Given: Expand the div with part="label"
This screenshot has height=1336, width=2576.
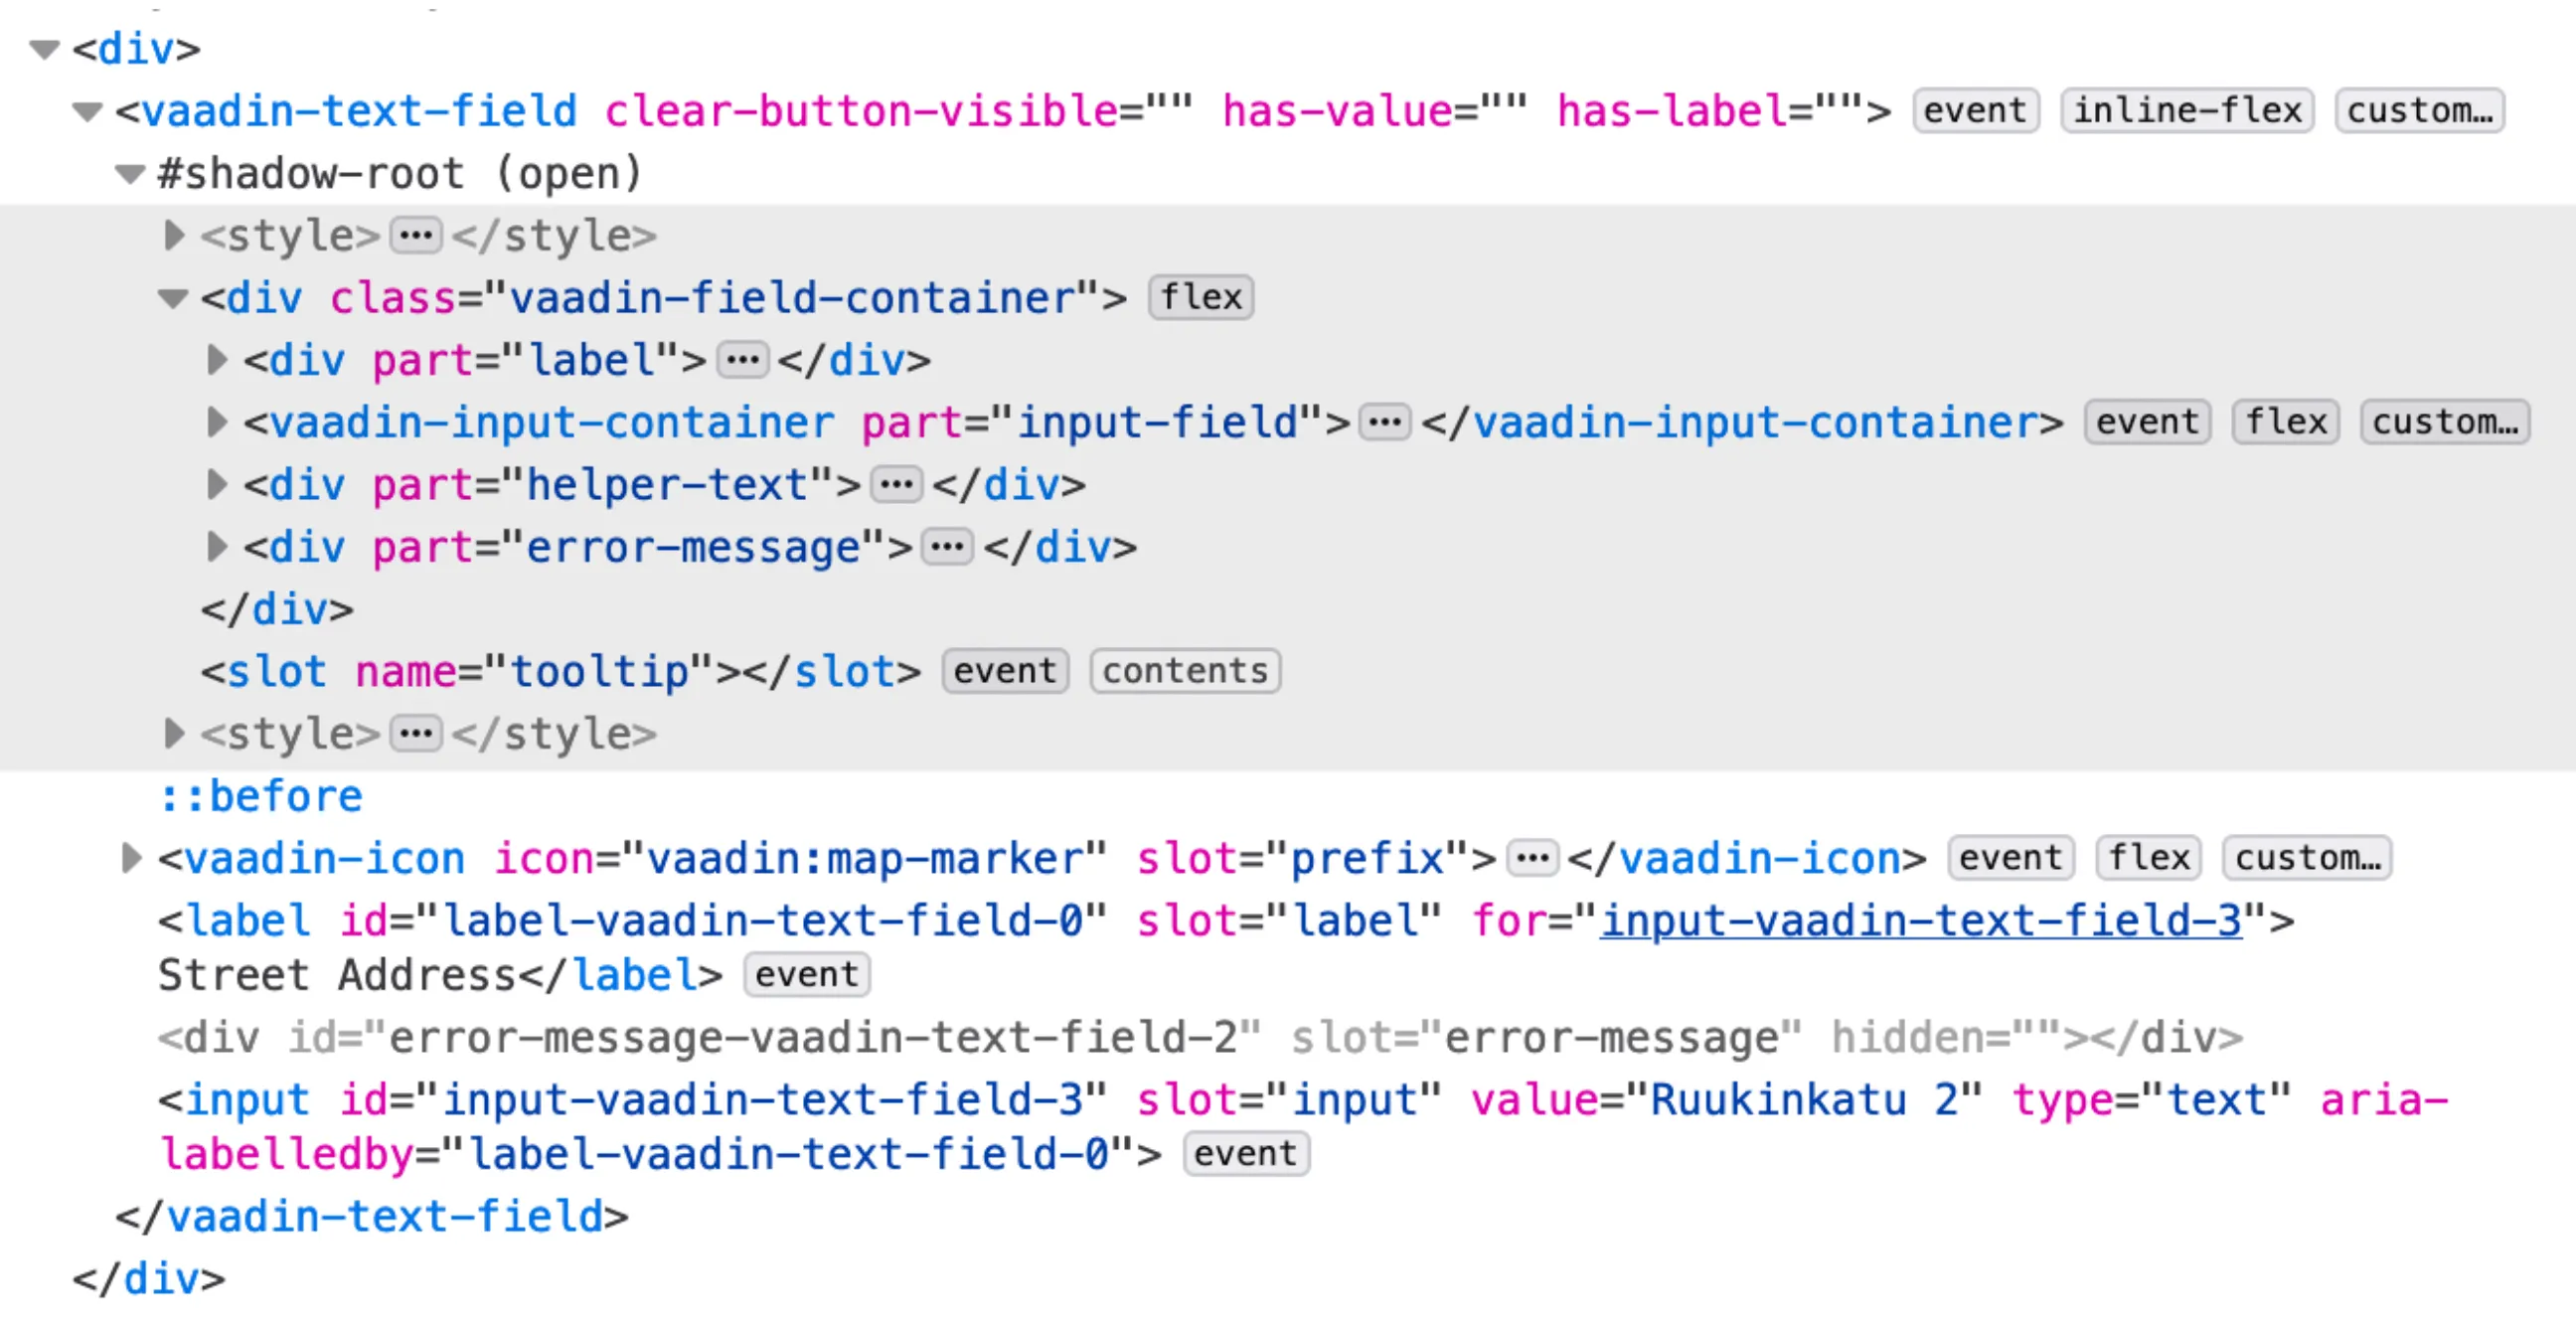Looking at the screenshot, I should click(216, 360).
